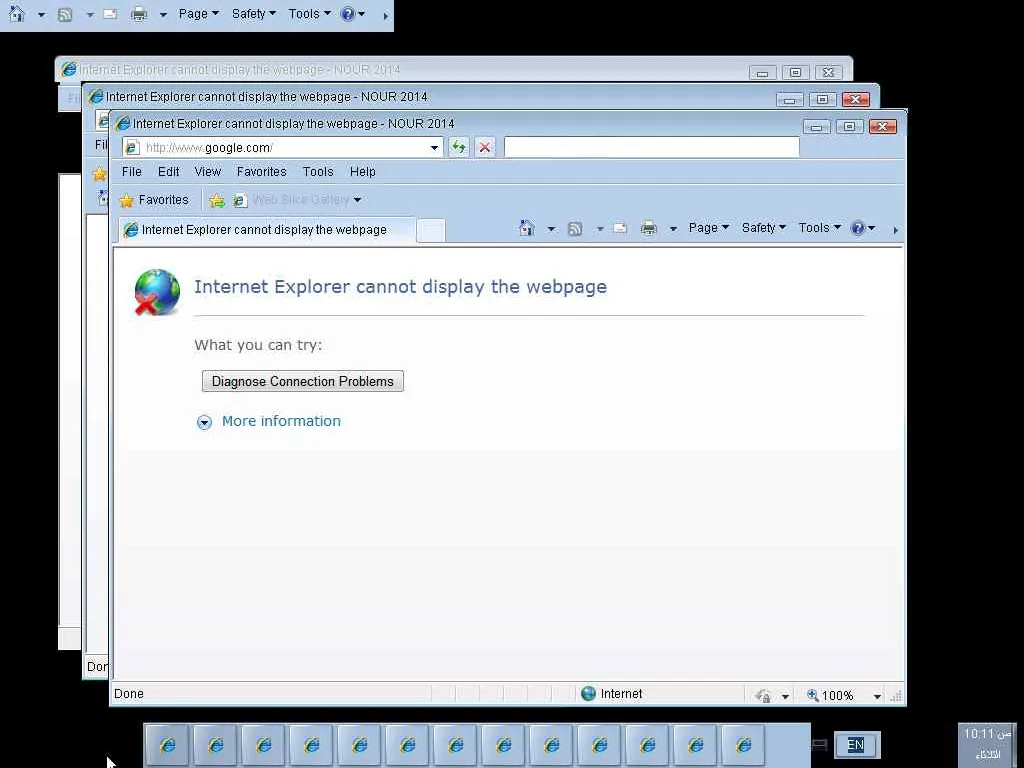The height and width of the screenshot is (768, 1024).
Task: Open the Feeds icon in front window command bar
Action: [x=575, y=229]
